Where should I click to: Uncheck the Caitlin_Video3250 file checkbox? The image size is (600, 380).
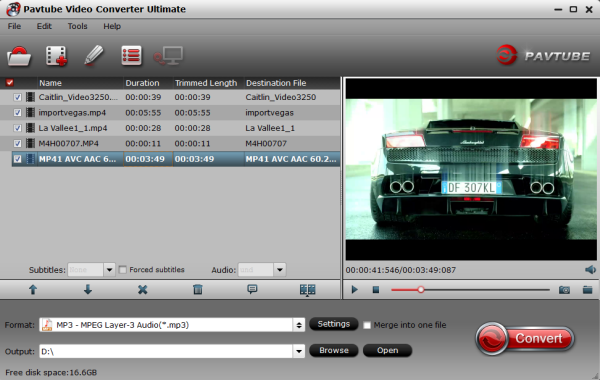tap(17, 97)
